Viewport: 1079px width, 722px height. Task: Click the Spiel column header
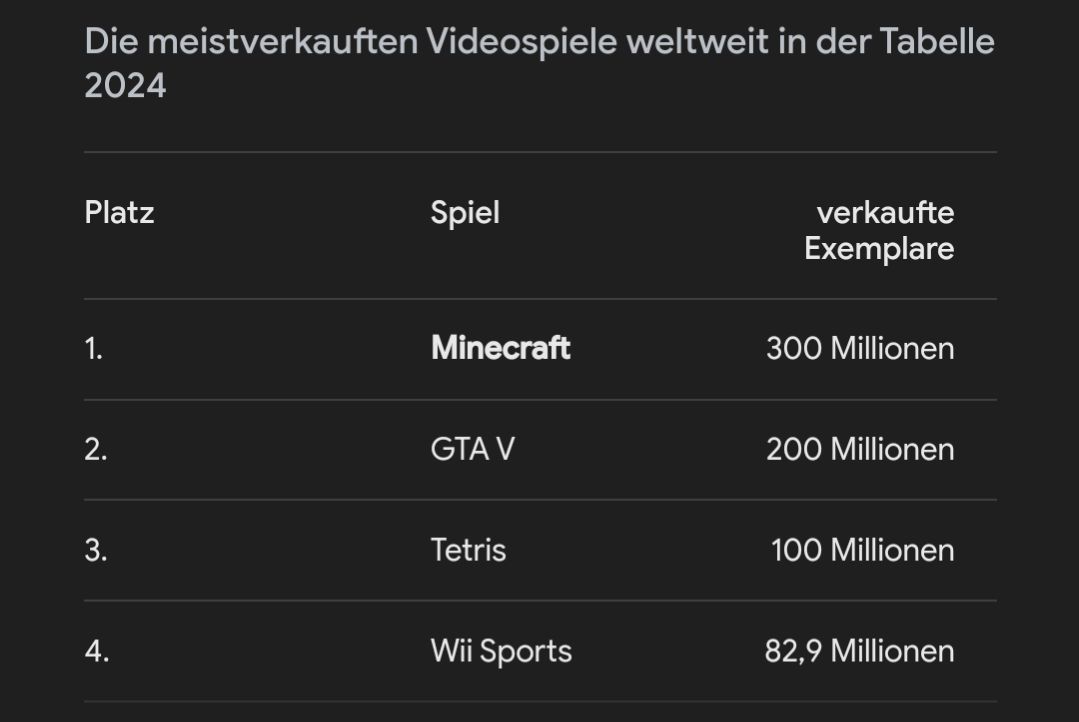(465, 212)
